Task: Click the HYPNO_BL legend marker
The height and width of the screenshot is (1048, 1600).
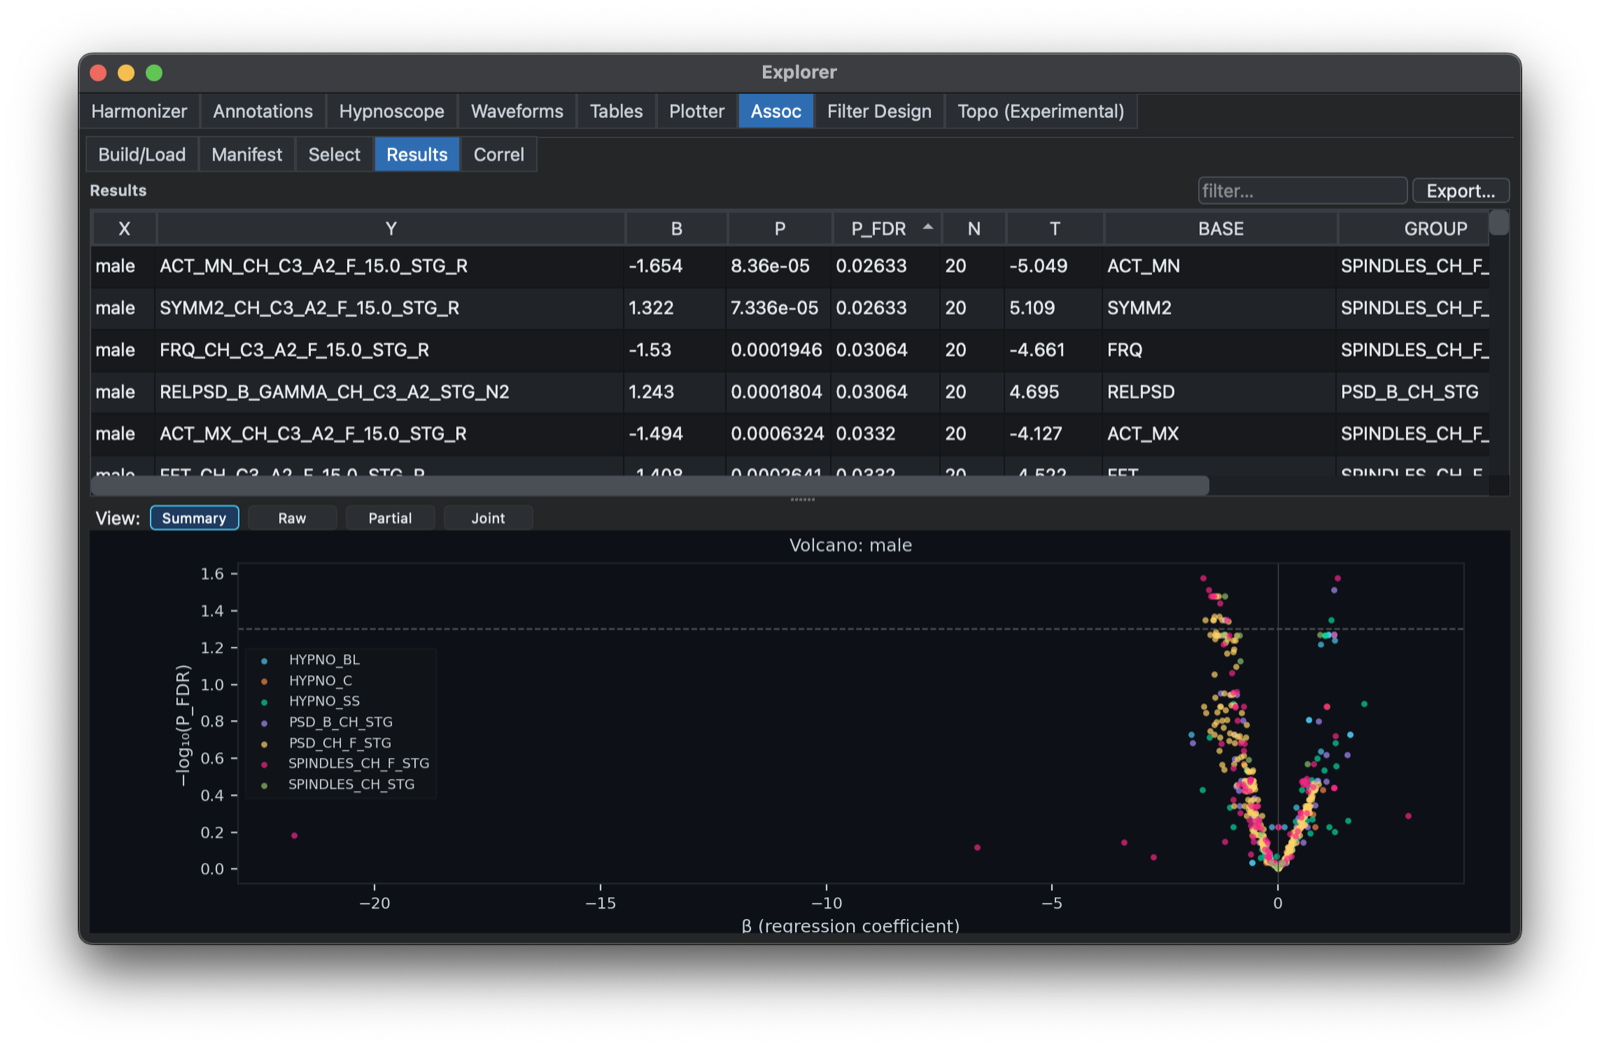Action: (x=264, y=661)
